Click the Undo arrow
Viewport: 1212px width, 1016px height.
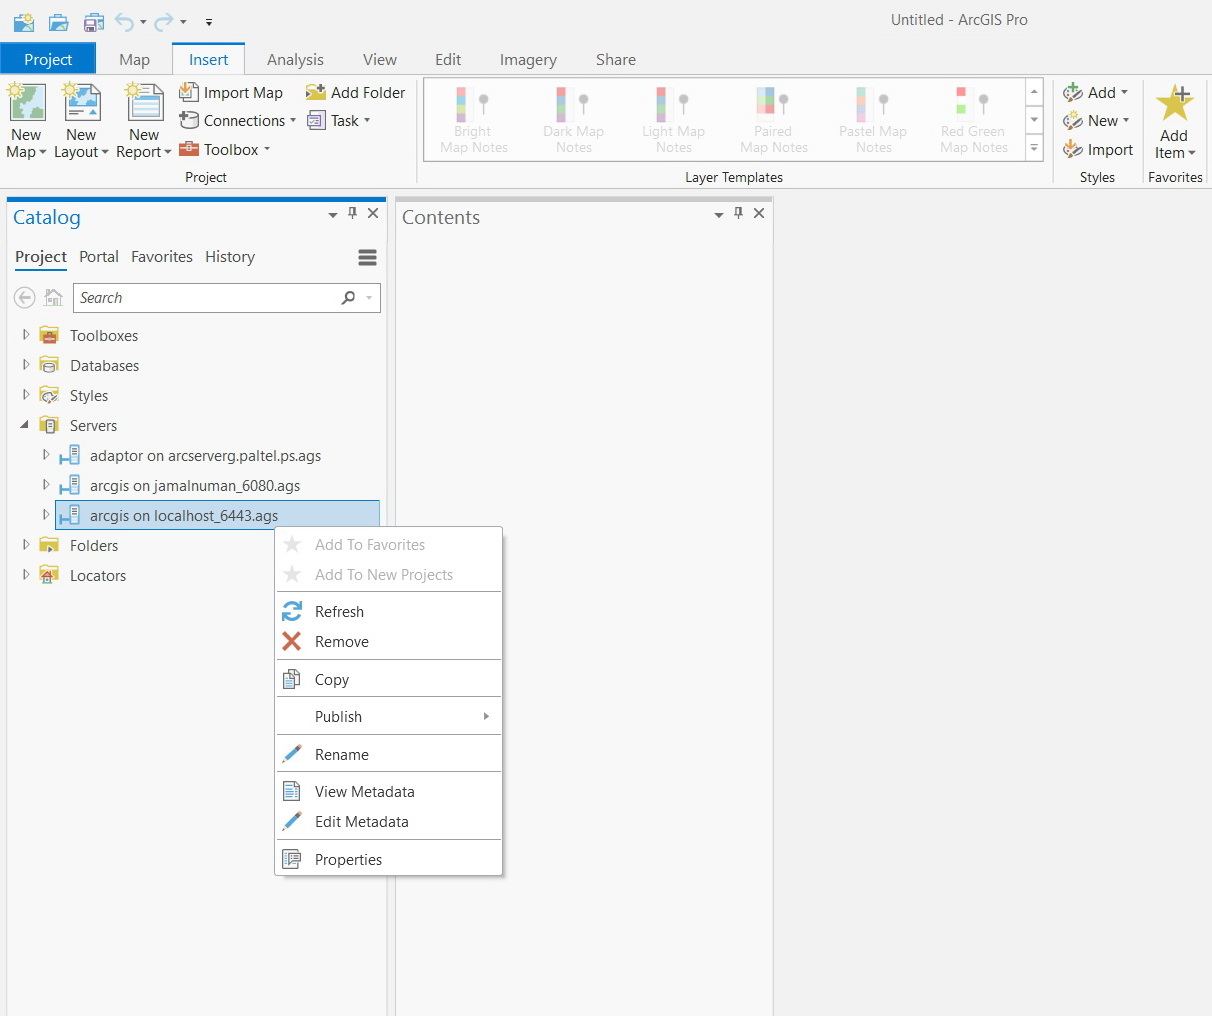124,21
